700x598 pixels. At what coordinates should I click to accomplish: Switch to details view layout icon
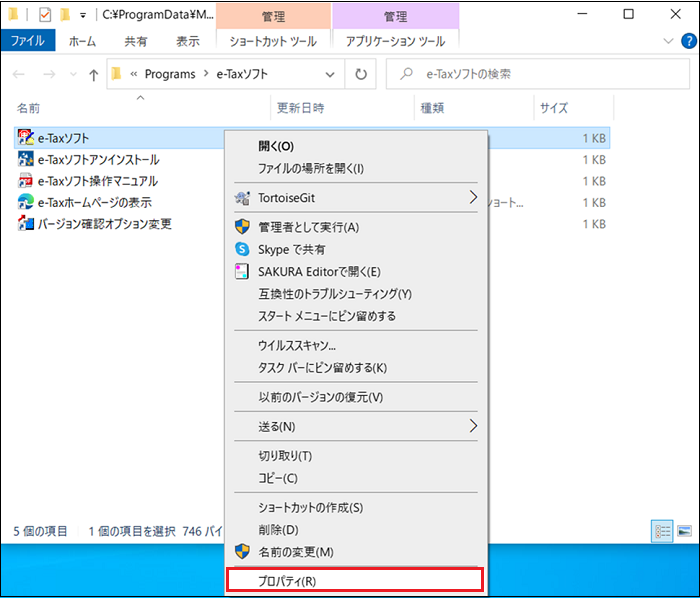point(662,531)
